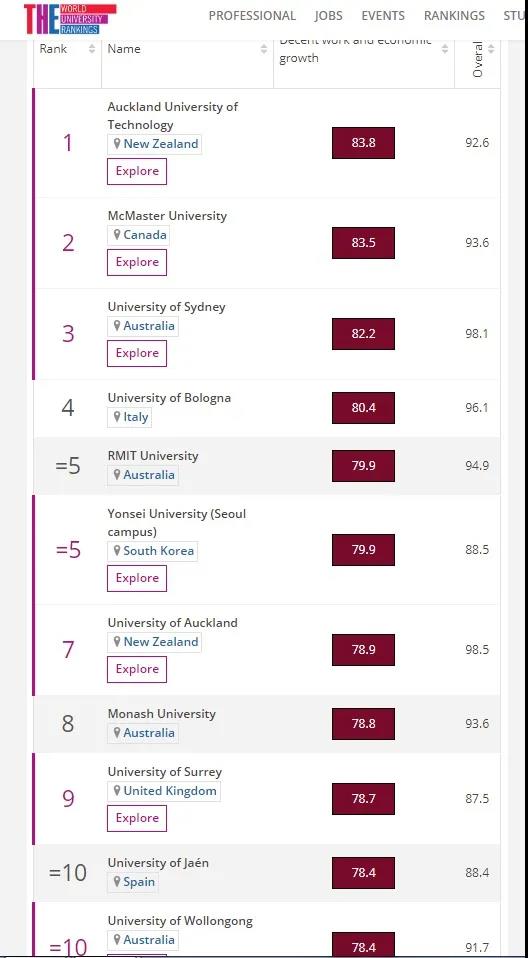The image size is (528, 958).
Task: Open University of Bologna link
Action: click(x=169, y=398)
